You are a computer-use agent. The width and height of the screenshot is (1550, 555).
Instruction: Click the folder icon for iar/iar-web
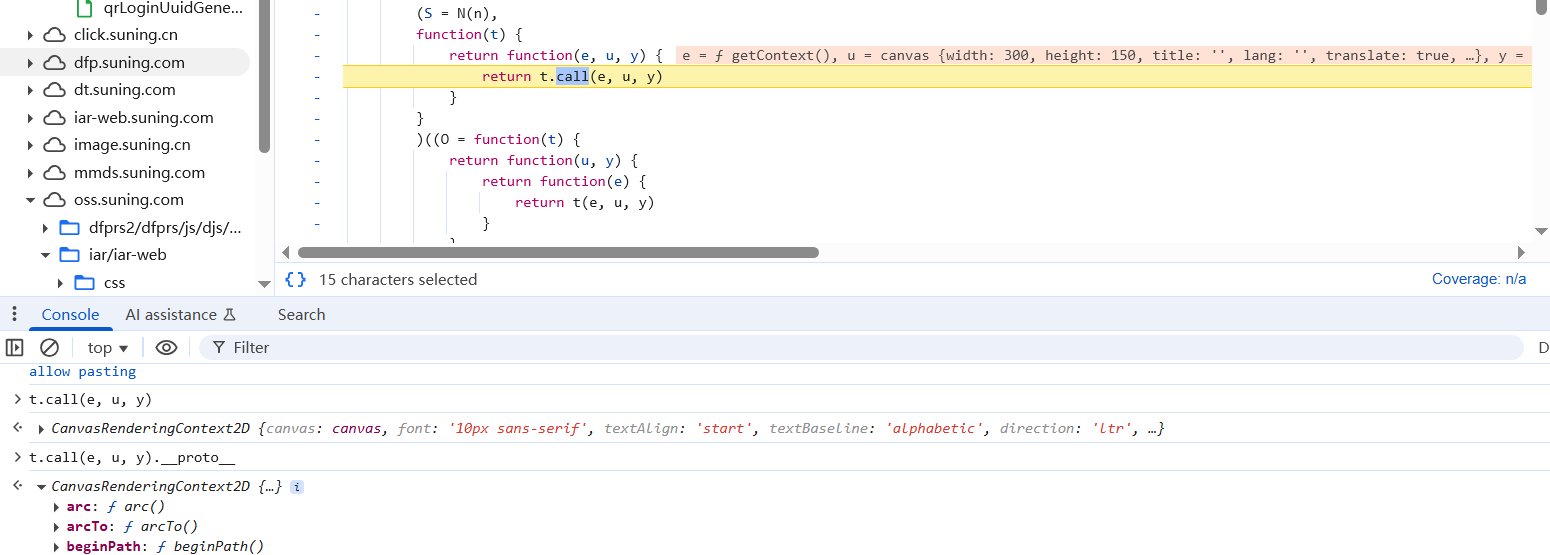pos(69,254)
